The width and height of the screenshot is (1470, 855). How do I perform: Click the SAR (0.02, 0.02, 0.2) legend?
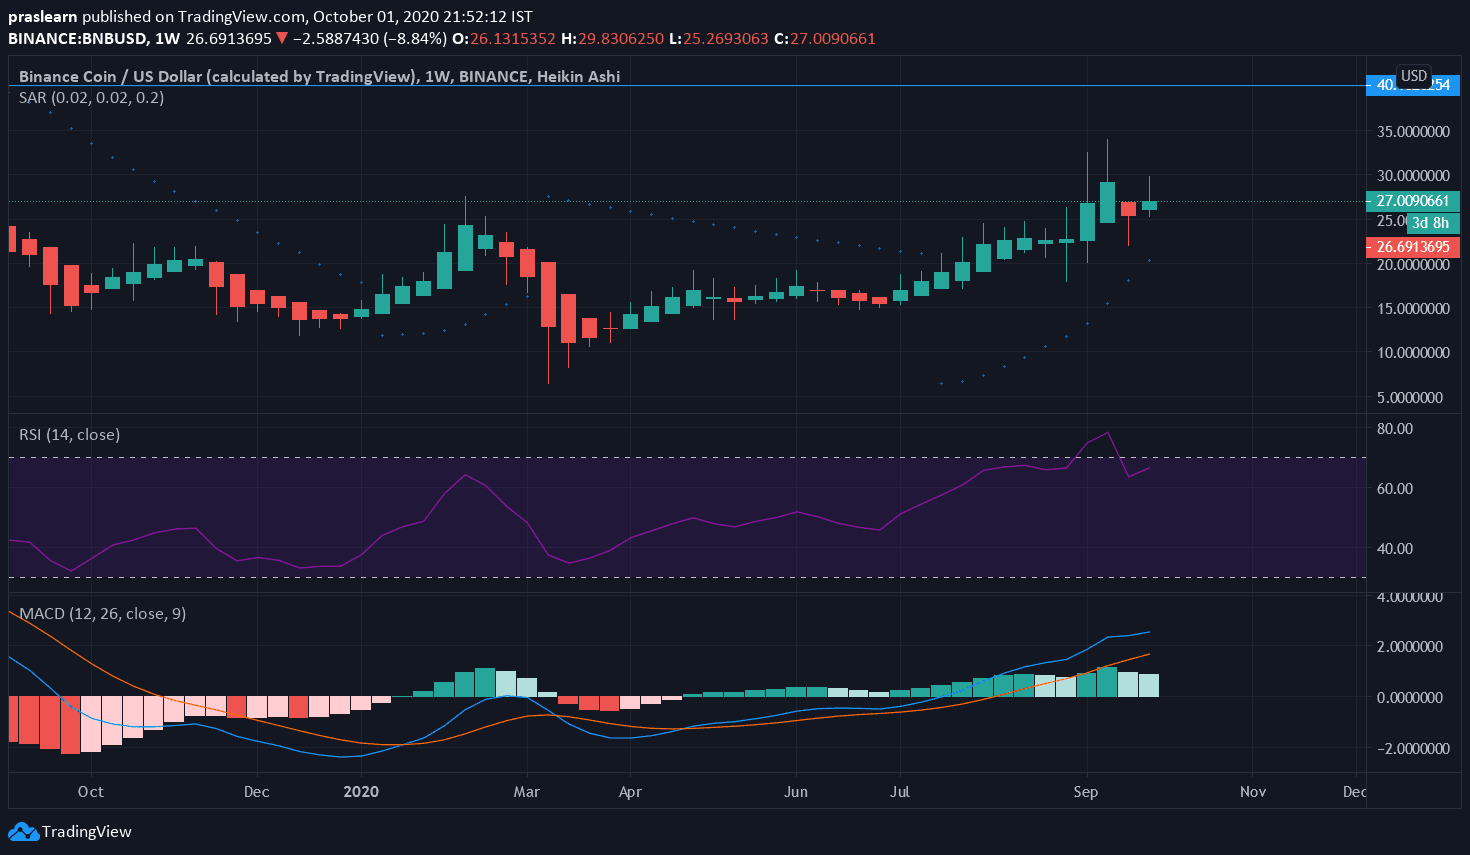(91, 98)
